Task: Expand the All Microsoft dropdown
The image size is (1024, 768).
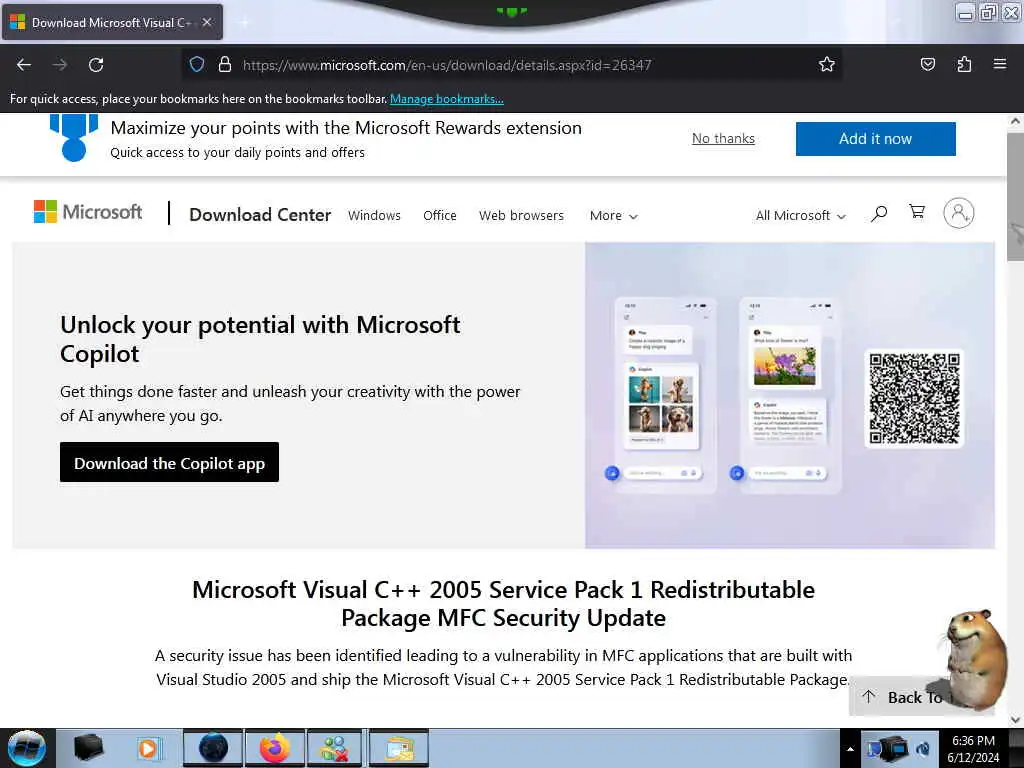Action: tap(800, 216)
